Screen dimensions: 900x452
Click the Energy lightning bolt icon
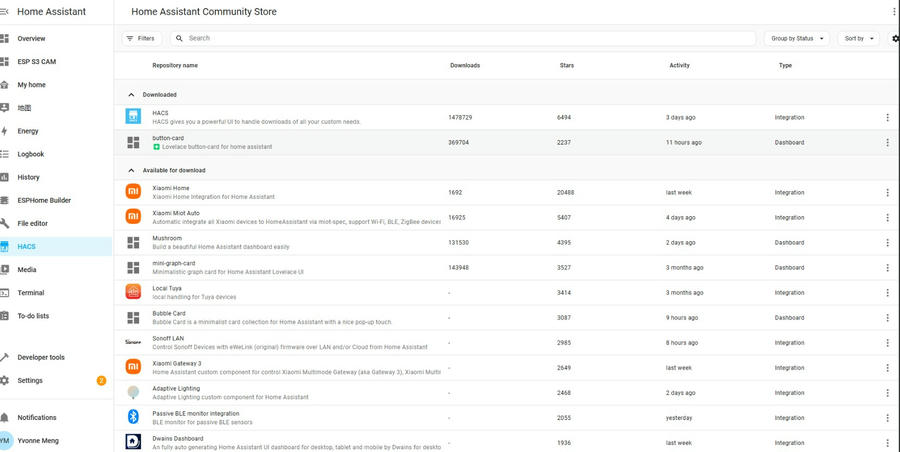(5, 131)
